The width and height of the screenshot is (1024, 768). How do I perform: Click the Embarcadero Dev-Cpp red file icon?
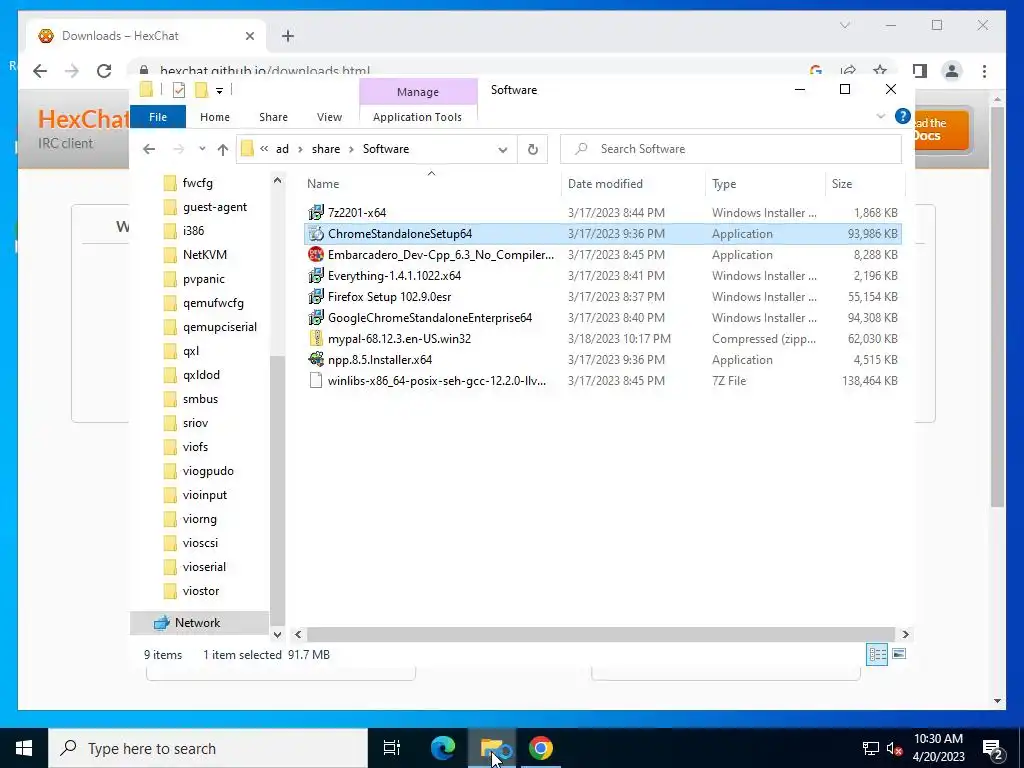[316, 255]
